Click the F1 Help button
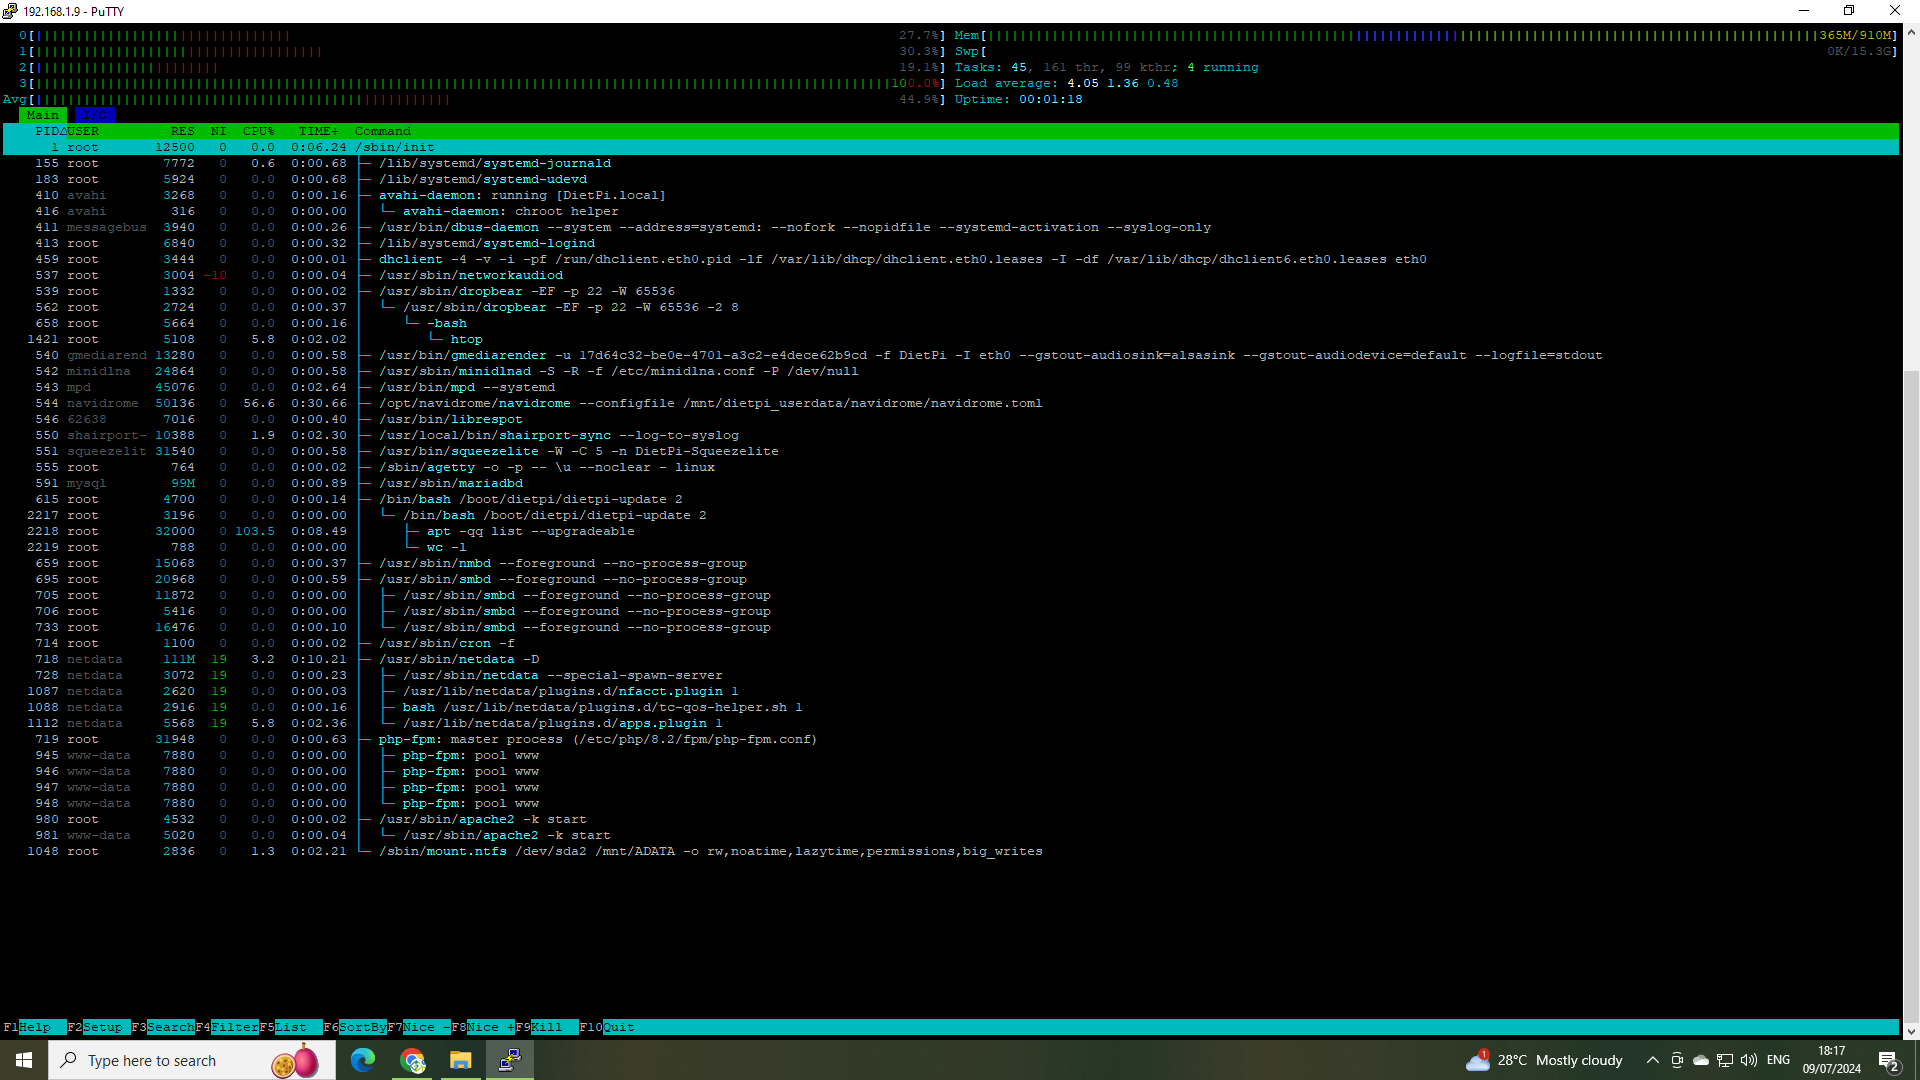 coord(34,1027)
